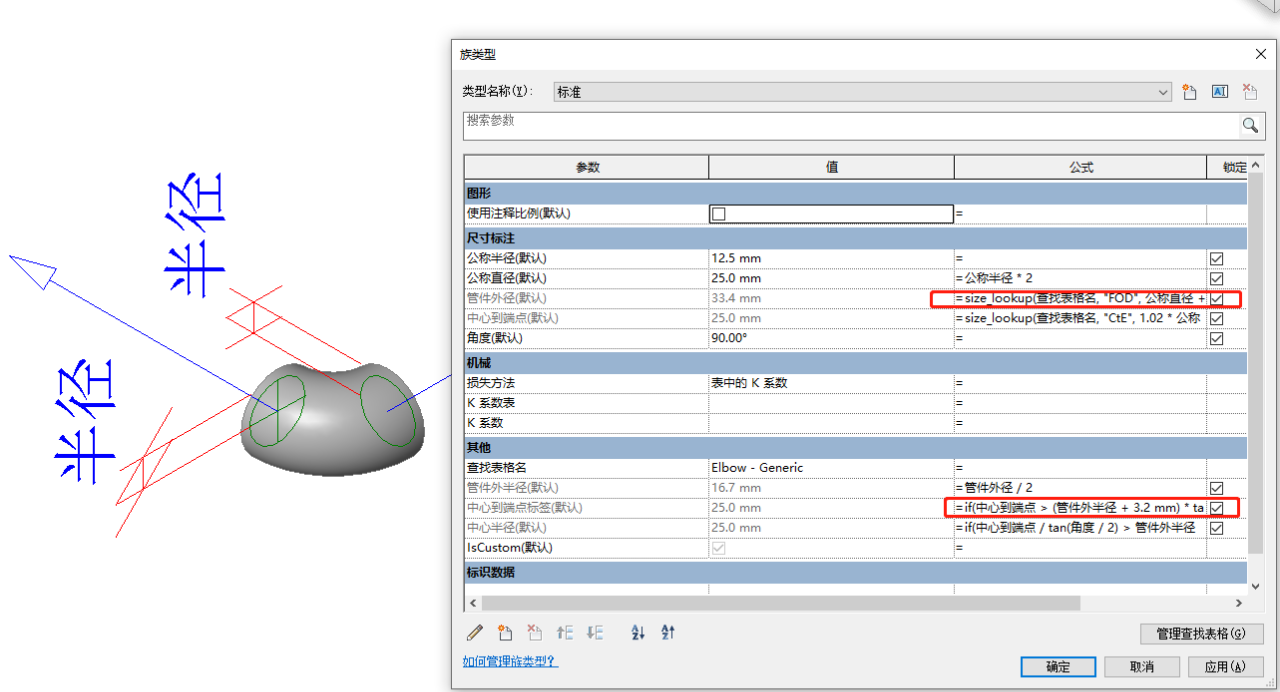Click the 16.7 mm value cell
This screenshot has height=692, width=1280.
click(831, 488)
